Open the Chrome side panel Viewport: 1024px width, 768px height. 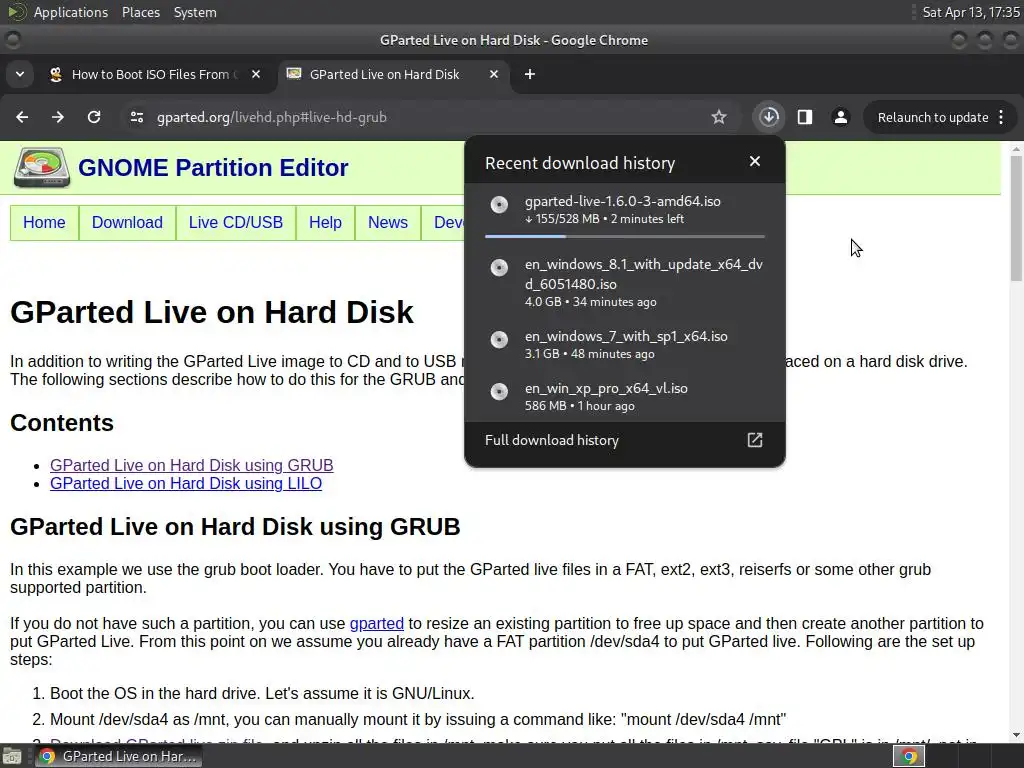805,117
